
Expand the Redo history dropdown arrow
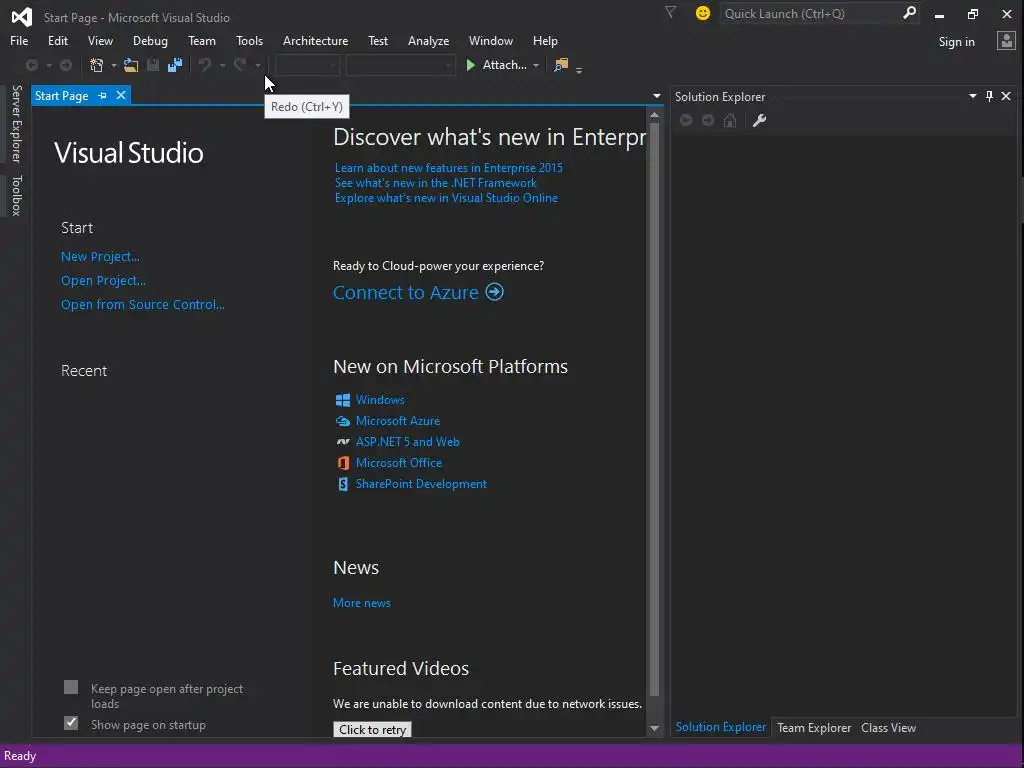(258, 65)
